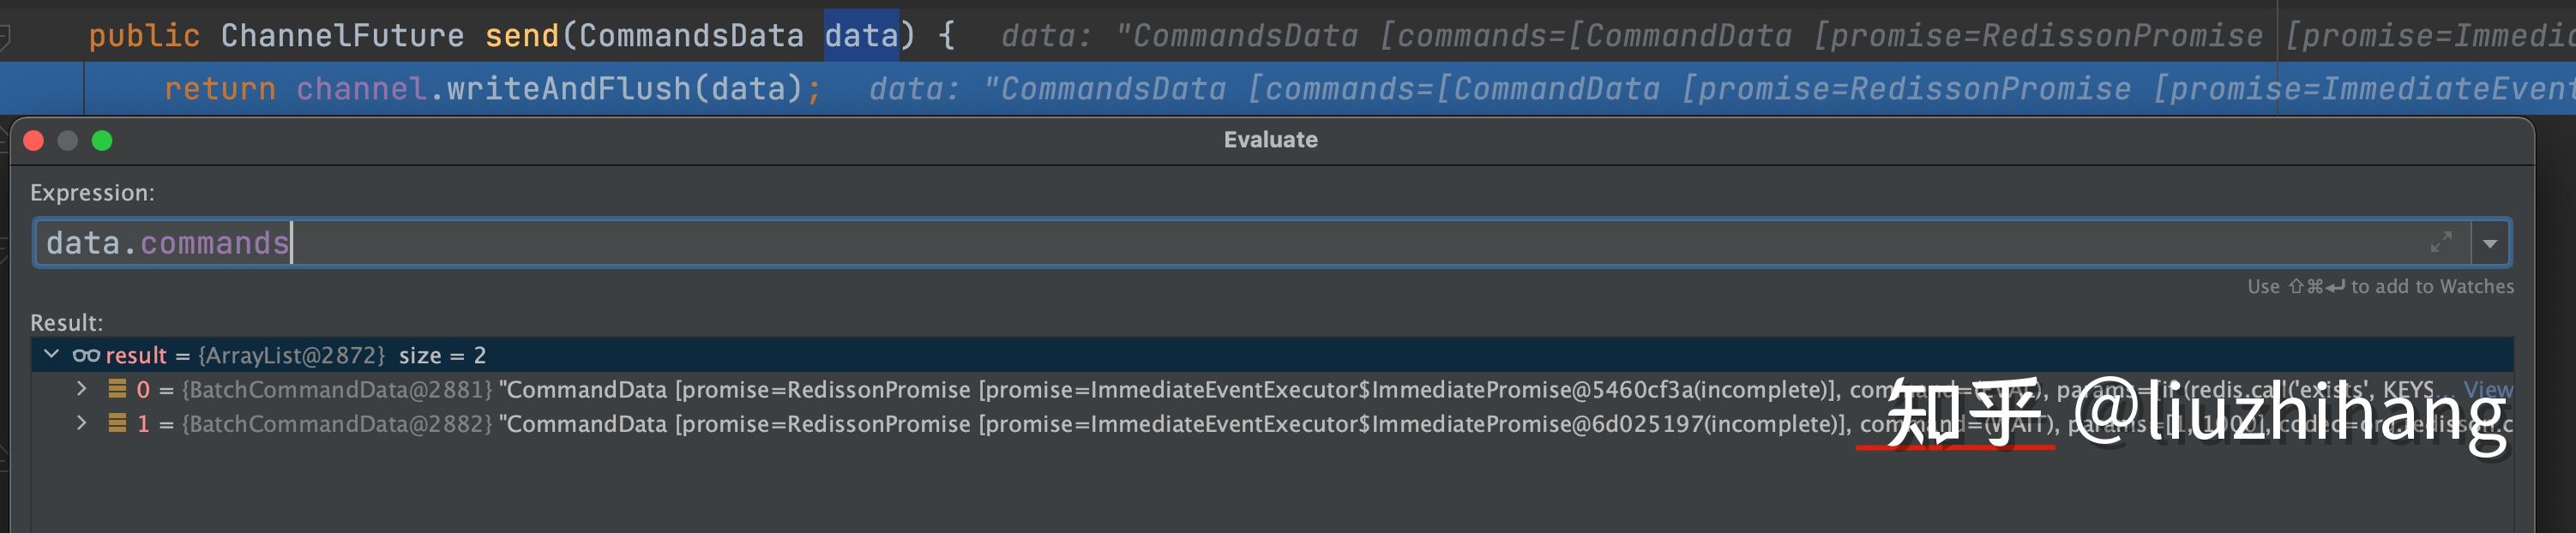The height and width of the screenshot is (533, 2576).
Task: Close the Evaluate dialog with red button
Action: pos(34,140)
